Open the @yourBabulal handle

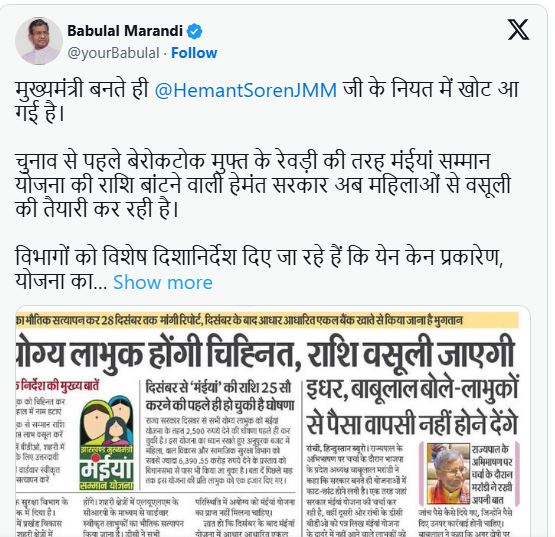coord(113,53)
